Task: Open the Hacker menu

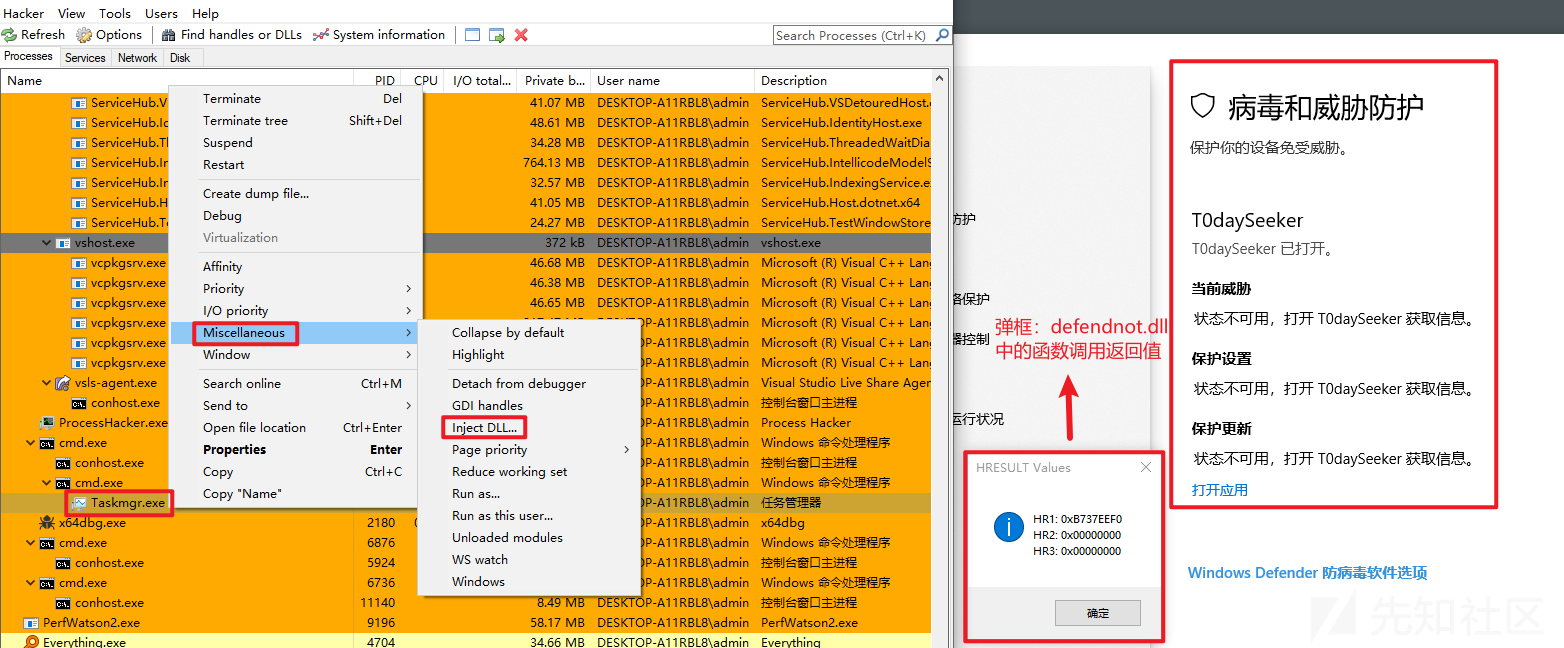Action: [24, 13]
